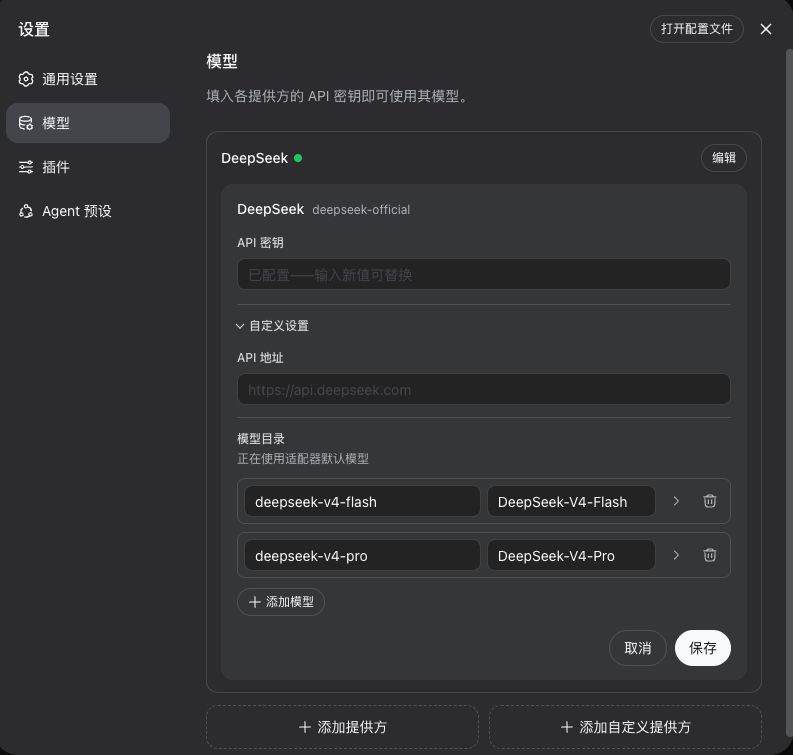Open the 通用设置 section
Viewport: 793px width, 755px height.
[88, 79]
